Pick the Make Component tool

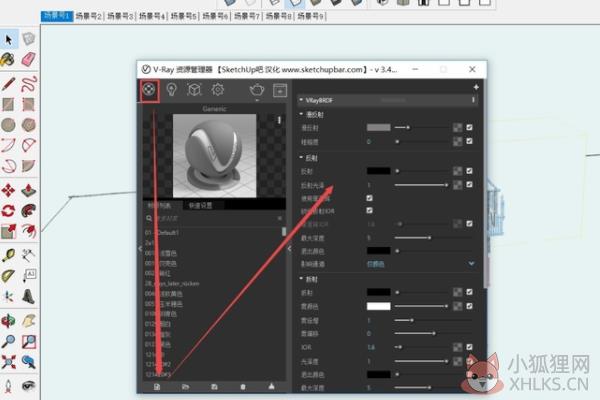pyautogui.click(x=29, y=38)
